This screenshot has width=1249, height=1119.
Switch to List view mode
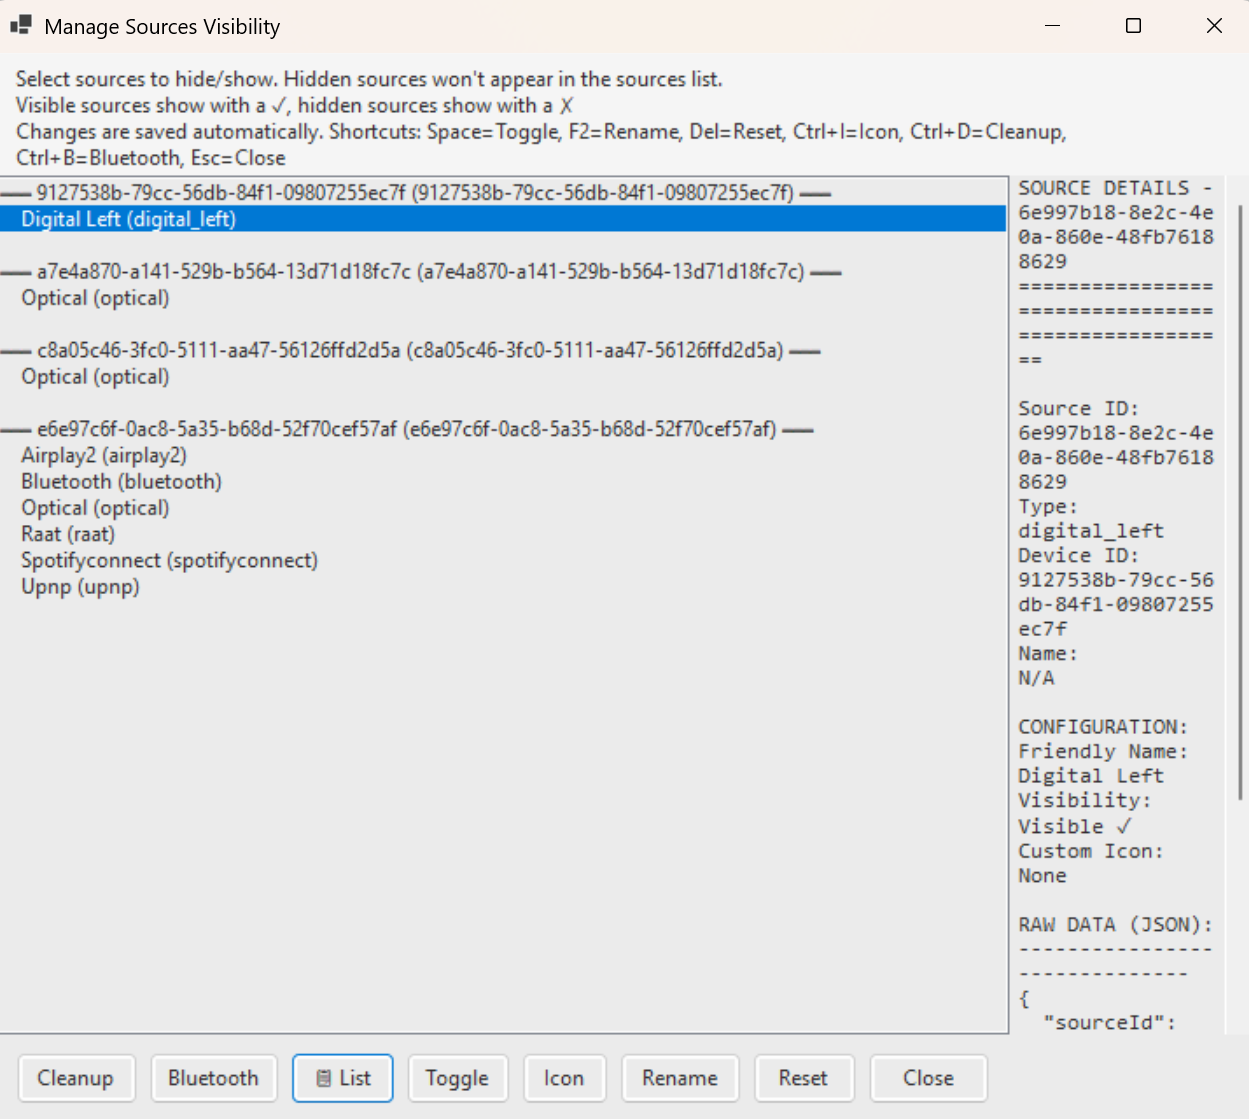click(343, 1078)
